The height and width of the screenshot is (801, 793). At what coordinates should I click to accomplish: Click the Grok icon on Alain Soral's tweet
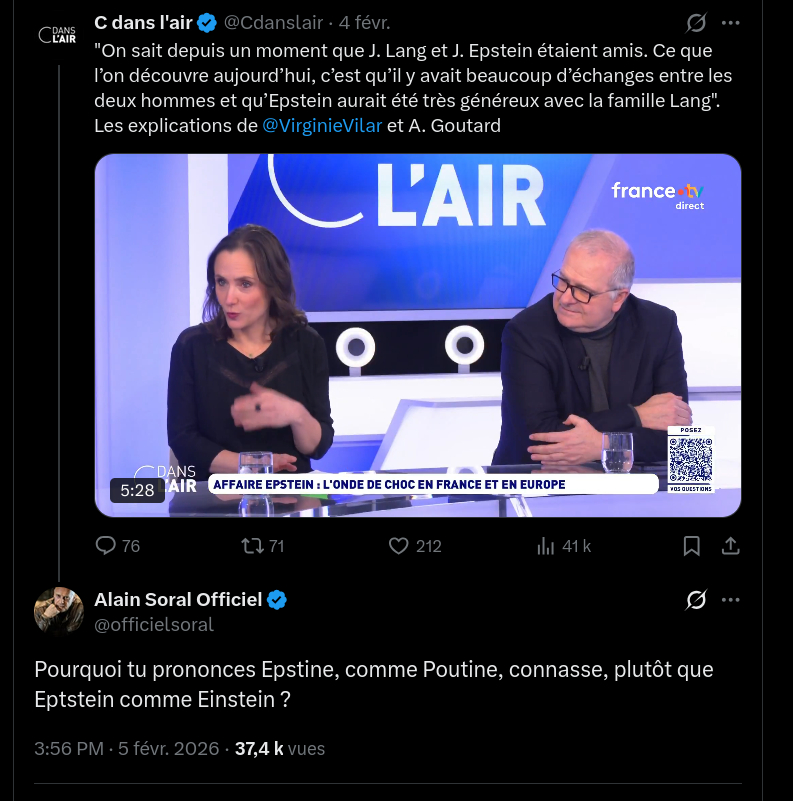tap(696, 600)
